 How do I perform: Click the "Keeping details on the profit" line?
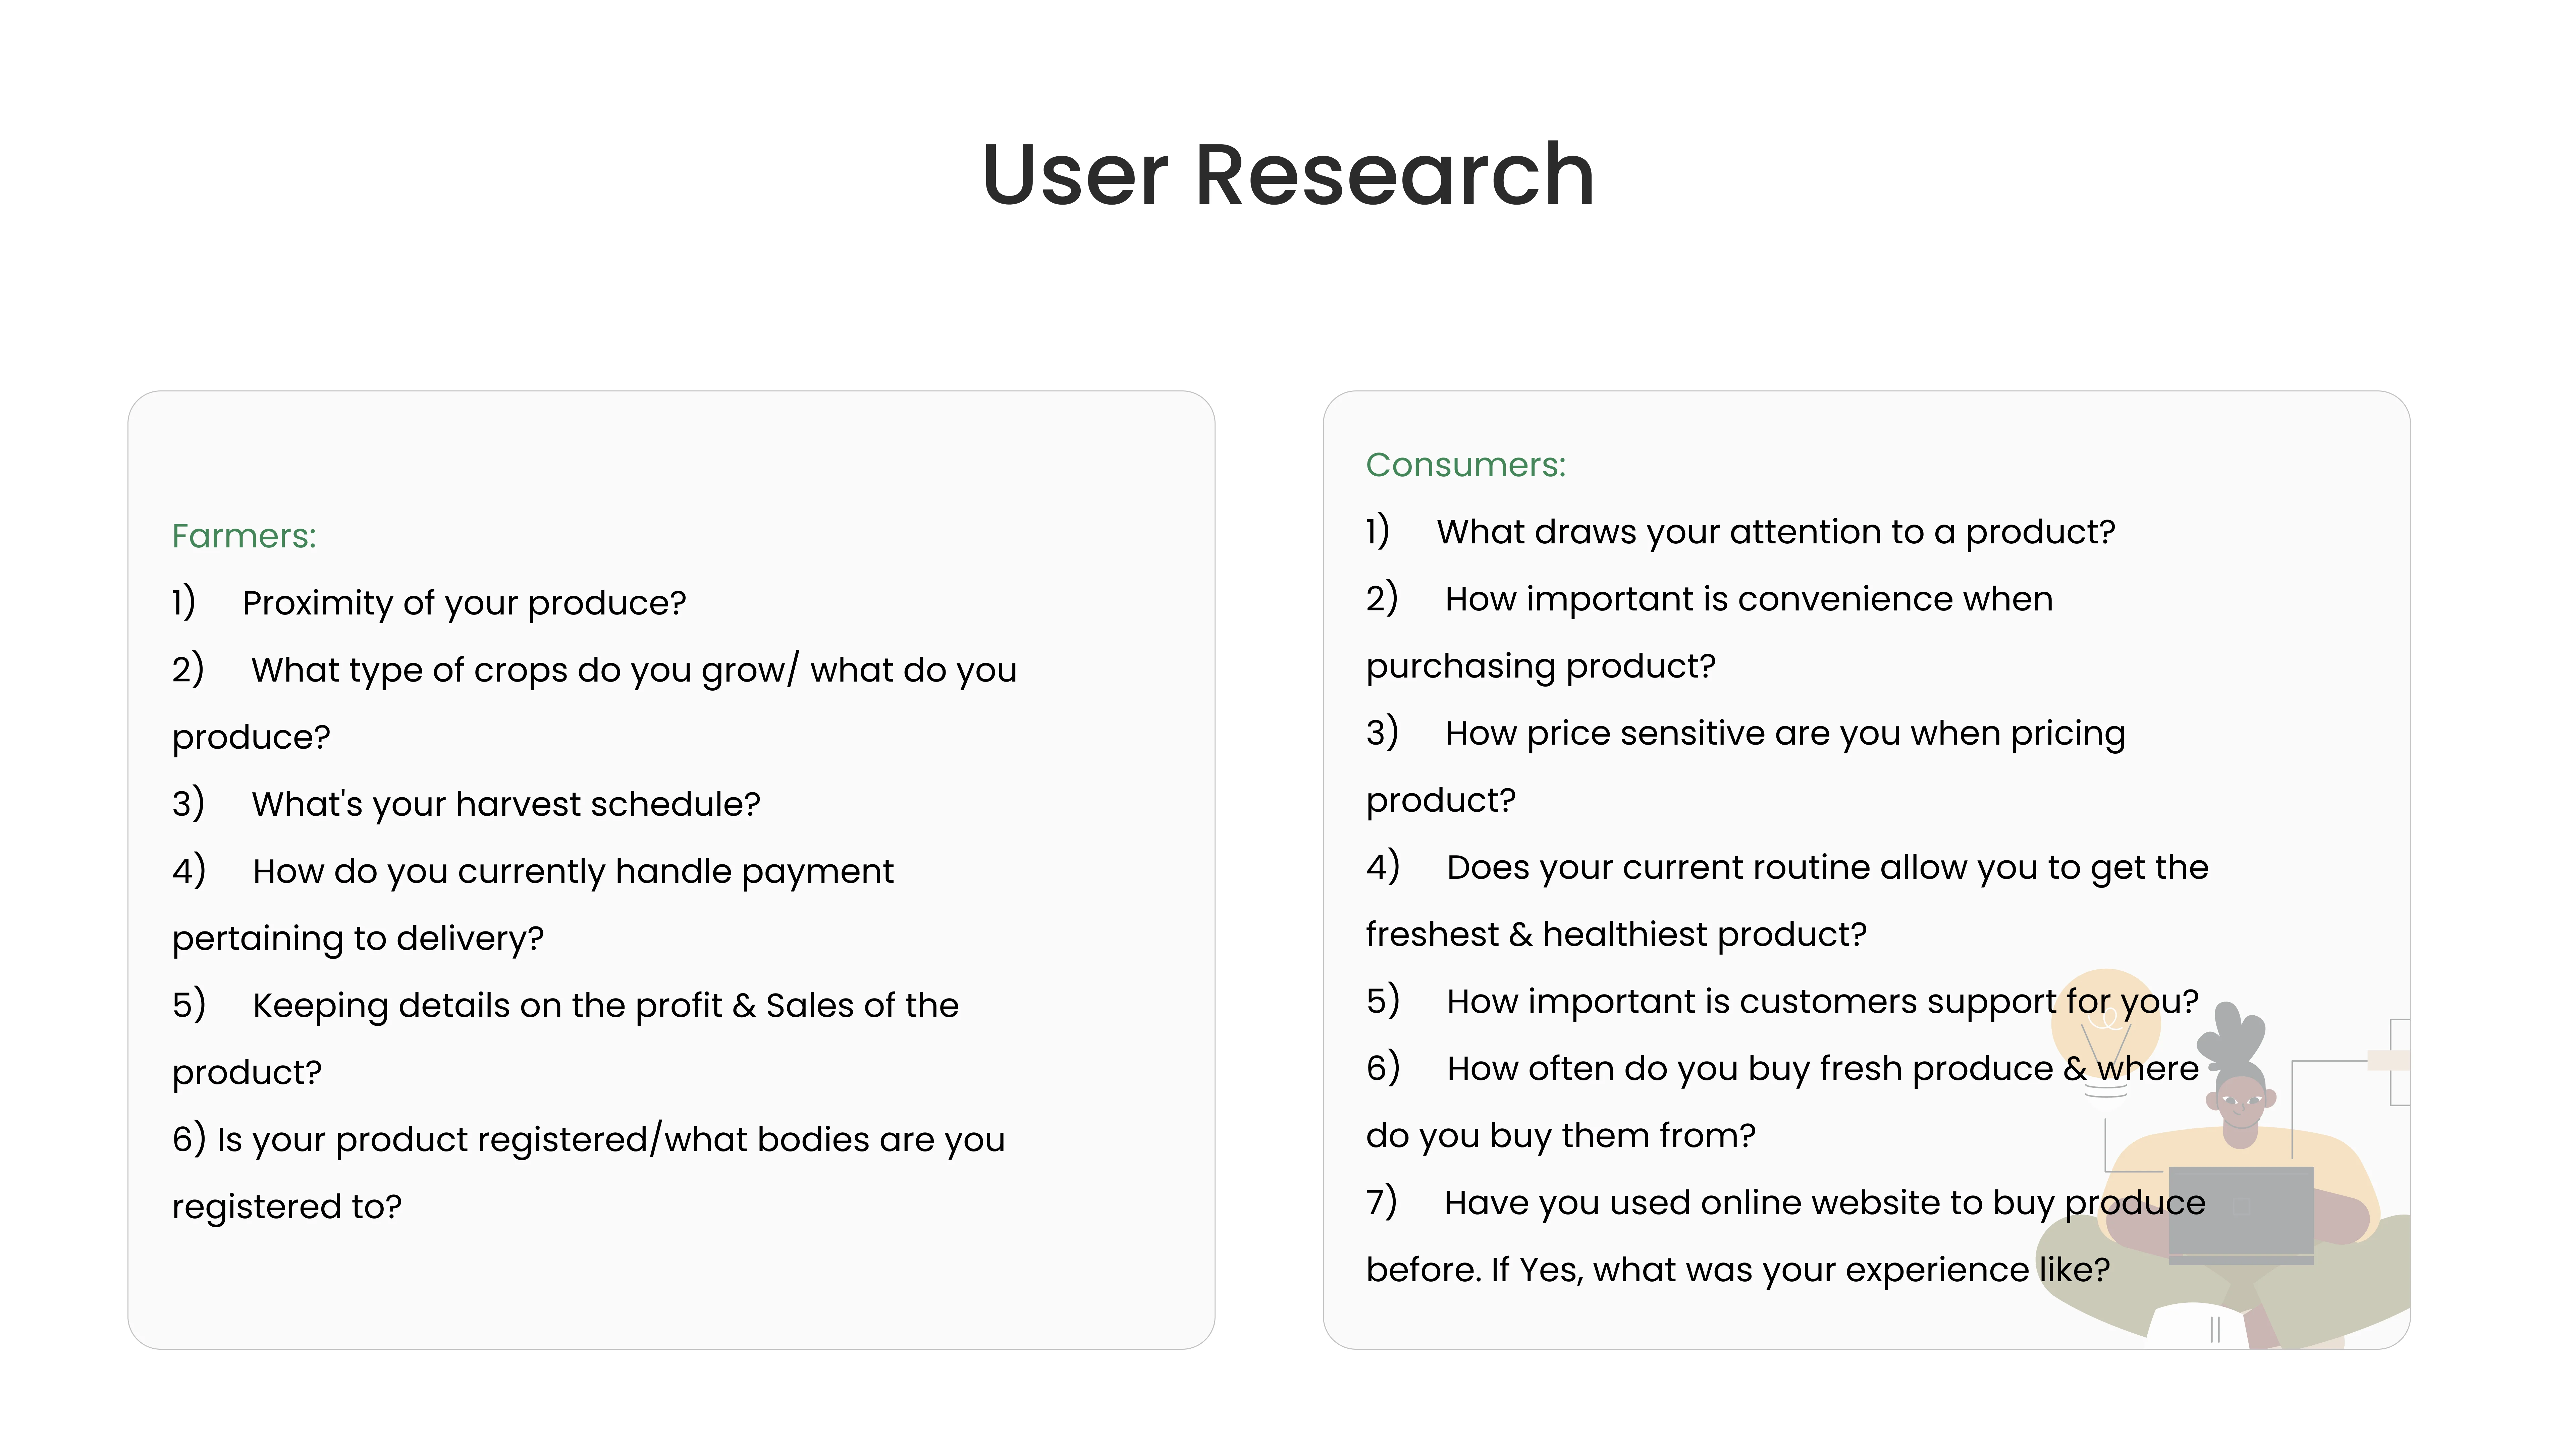tap(605, 1005)
